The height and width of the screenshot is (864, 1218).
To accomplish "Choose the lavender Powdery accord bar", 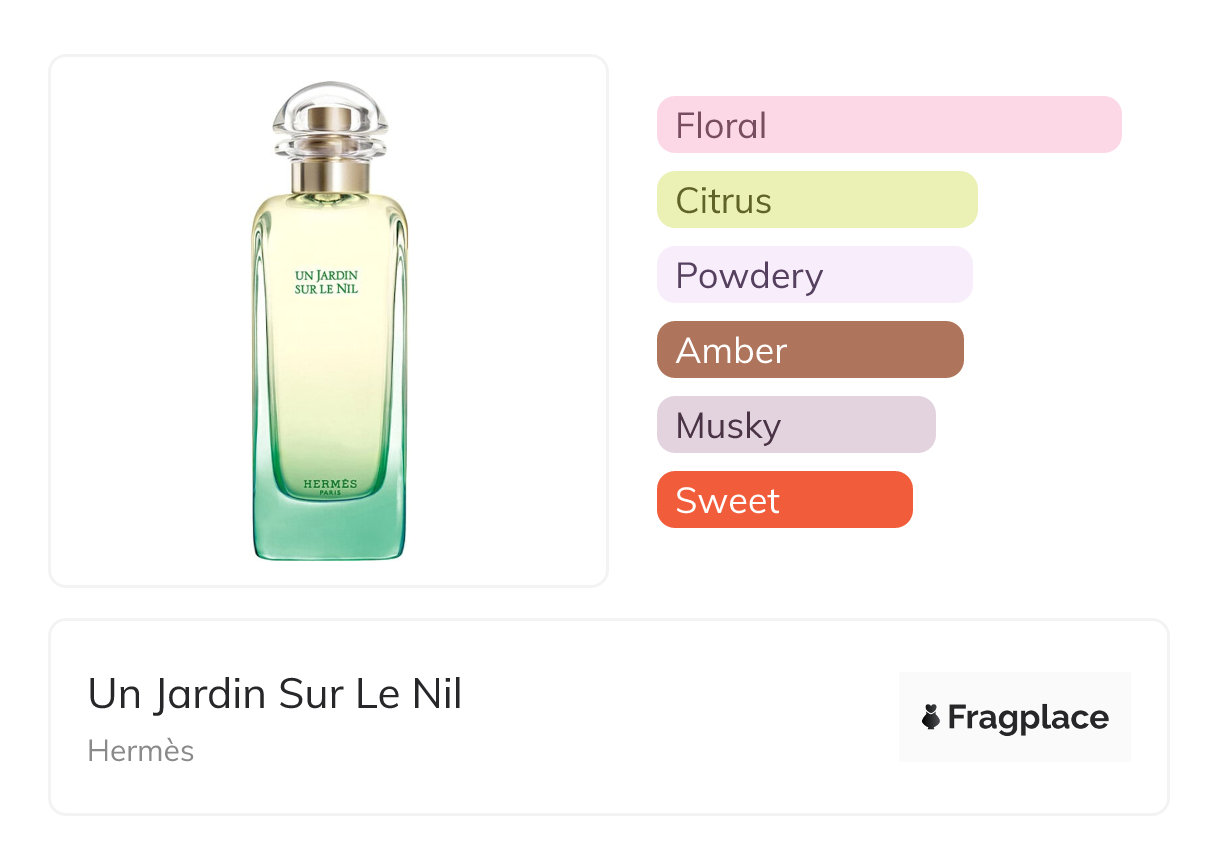I will click(x=815, y=275).
